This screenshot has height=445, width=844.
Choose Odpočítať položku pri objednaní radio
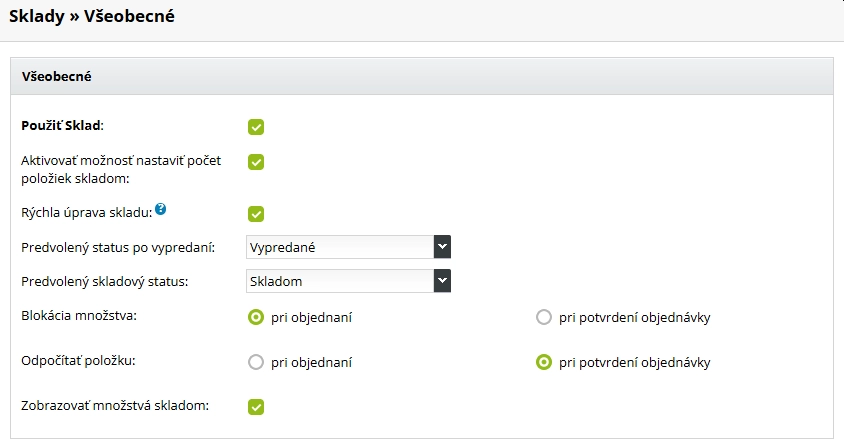[256, 362]
